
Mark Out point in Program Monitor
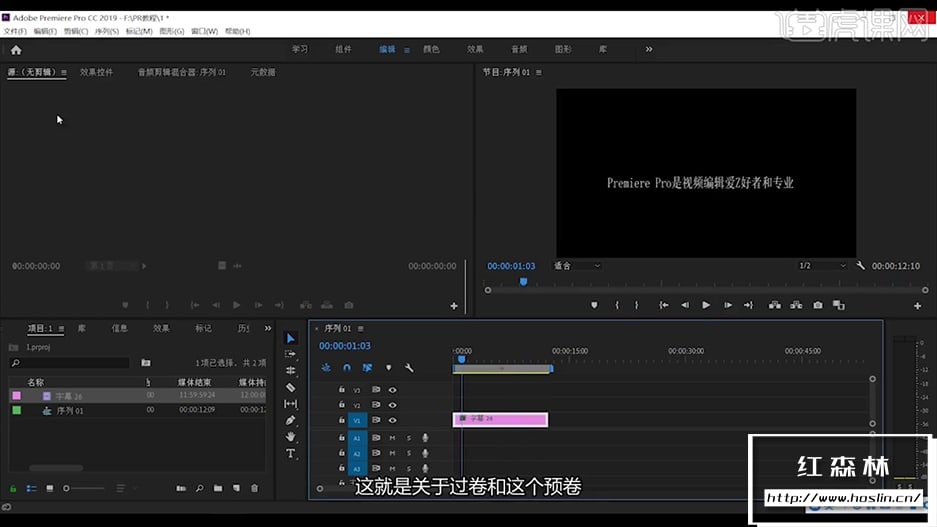pyautogui.click(x=636, y=305)
